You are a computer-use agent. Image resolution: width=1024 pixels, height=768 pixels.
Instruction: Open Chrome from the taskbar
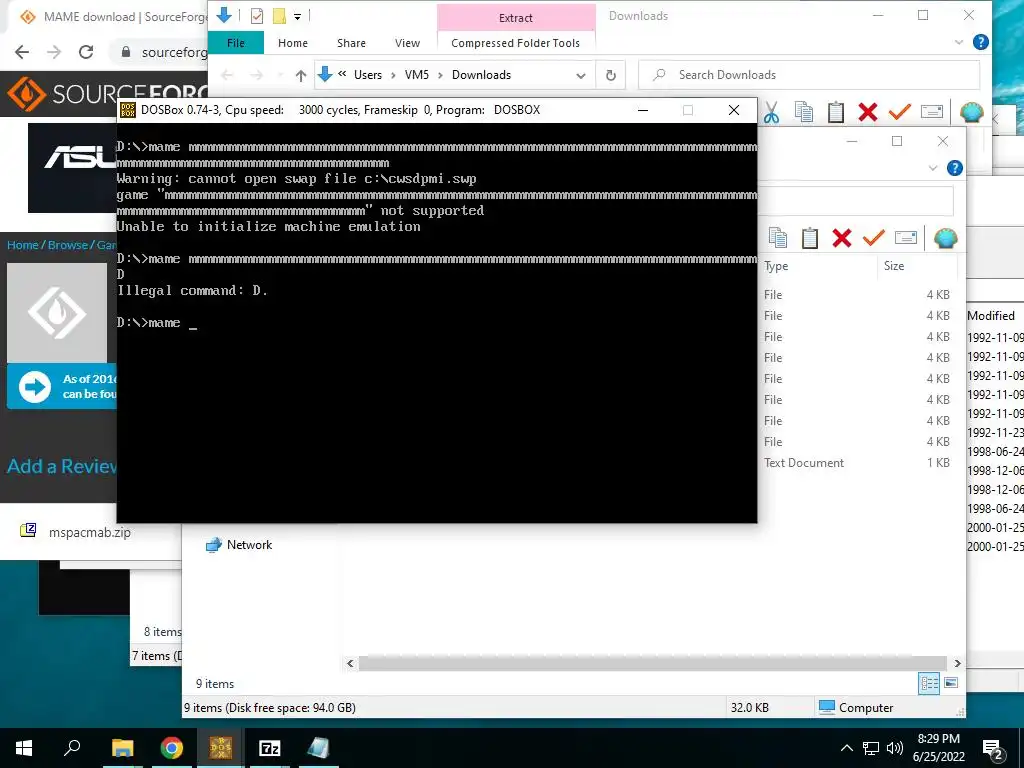click(x=172, y=748)
